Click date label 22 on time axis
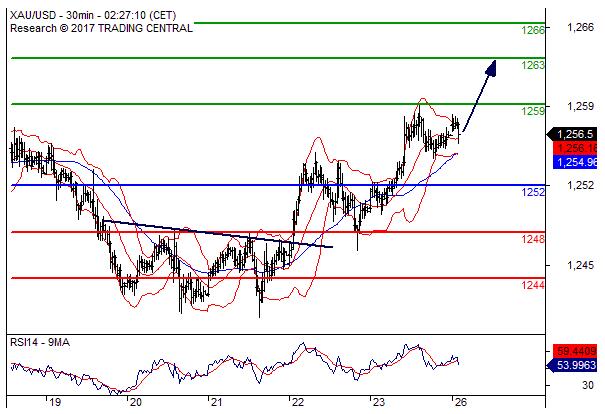 pos(297,402)
